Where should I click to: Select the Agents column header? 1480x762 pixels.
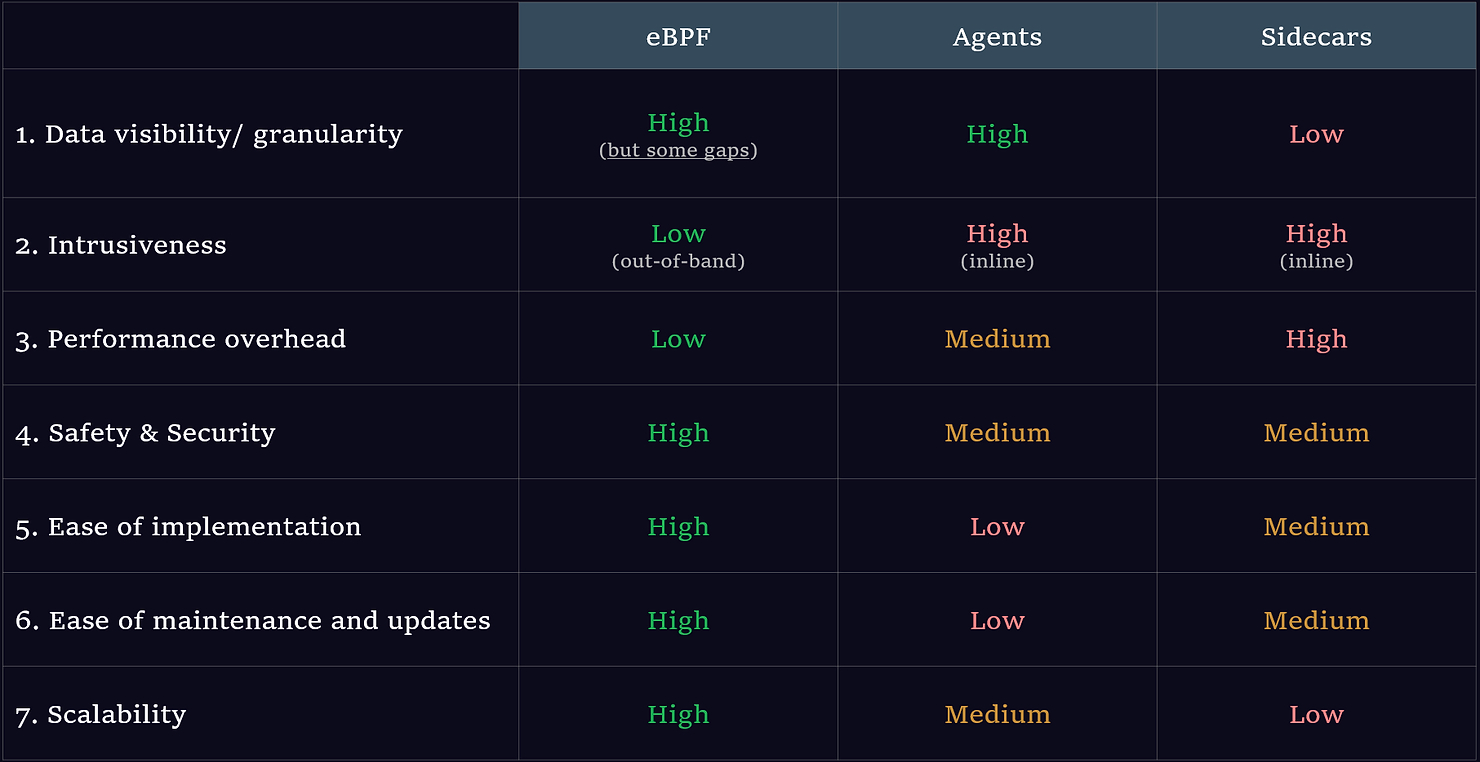click(x=997, y=37)
